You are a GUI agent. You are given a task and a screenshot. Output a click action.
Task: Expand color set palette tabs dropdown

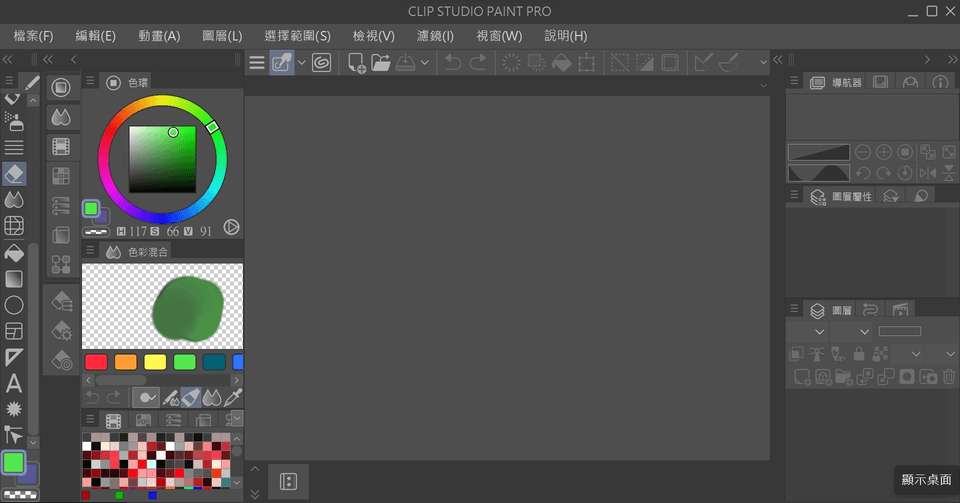[236, 419]
